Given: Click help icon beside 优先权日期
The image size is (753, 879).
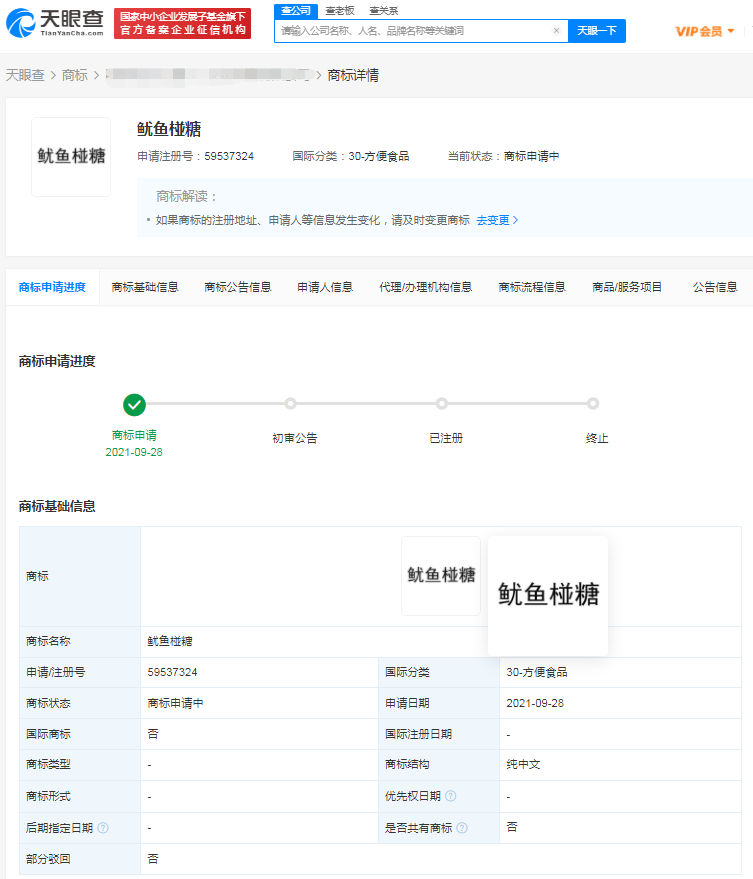Looking at the screenshot, I should coord(451,797).
